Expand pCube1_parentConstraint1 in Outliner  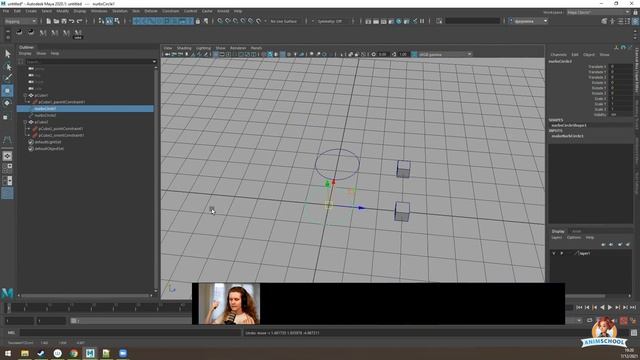pos(29,102)
